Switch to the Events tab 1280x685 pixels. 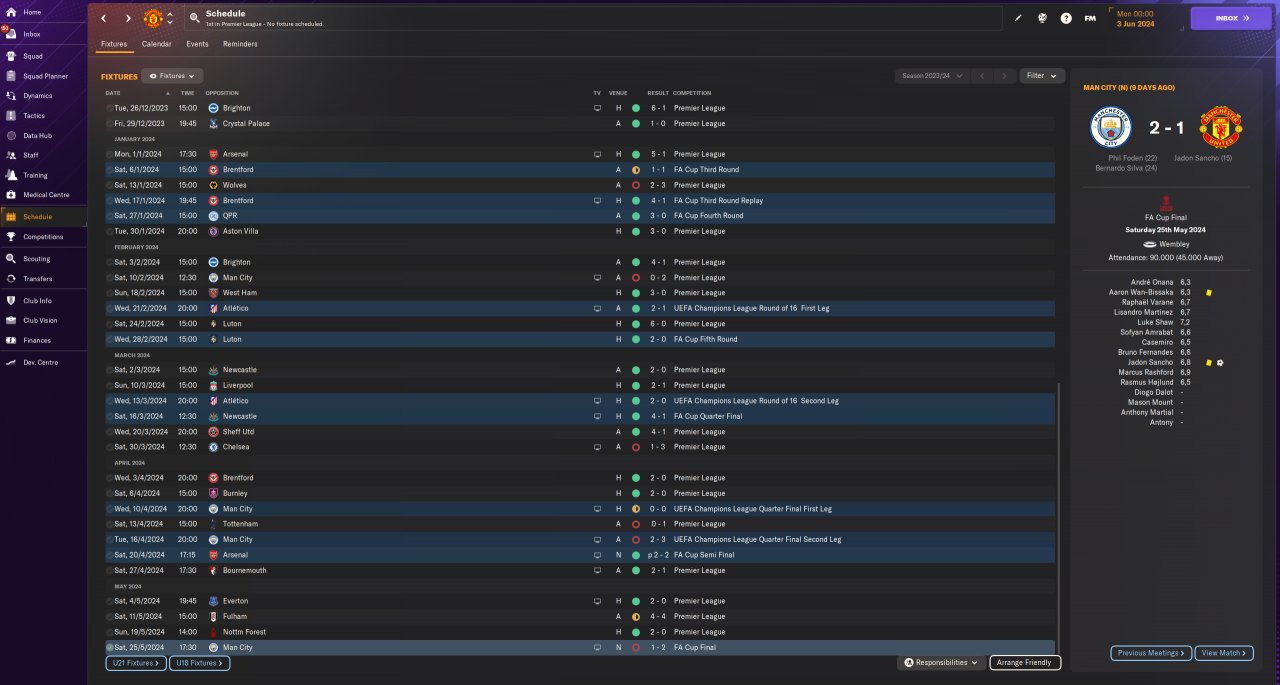click(197, 44)
